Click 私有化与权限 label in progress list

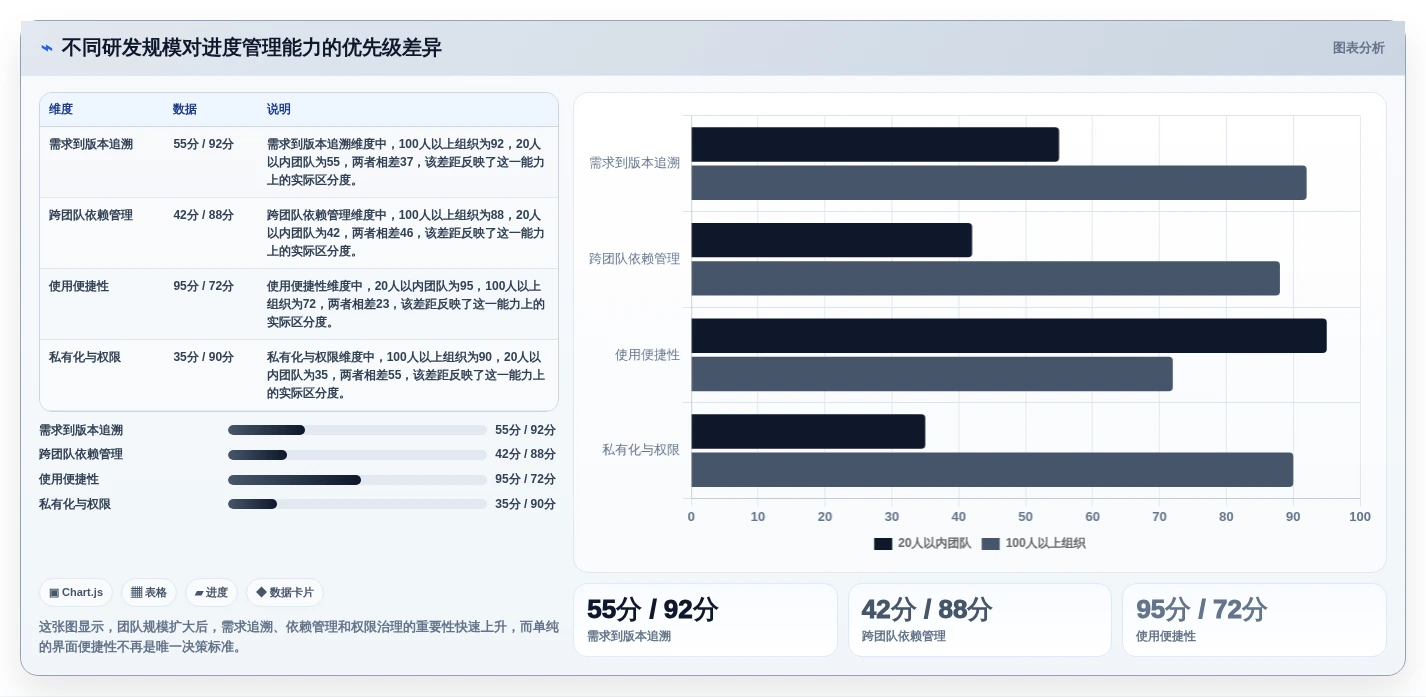click(x=75, y=504)
